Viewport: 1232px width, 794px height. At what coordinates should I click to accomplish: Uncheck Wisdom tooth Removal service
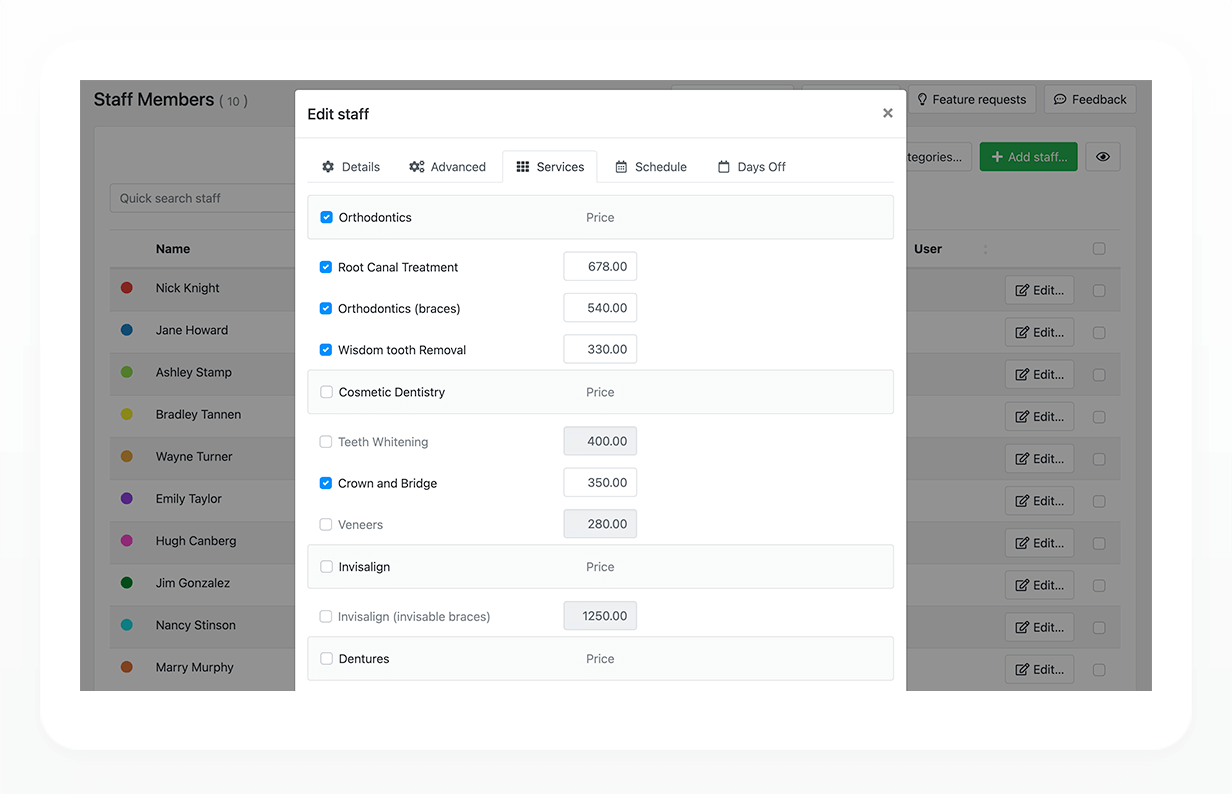[325, 350]
